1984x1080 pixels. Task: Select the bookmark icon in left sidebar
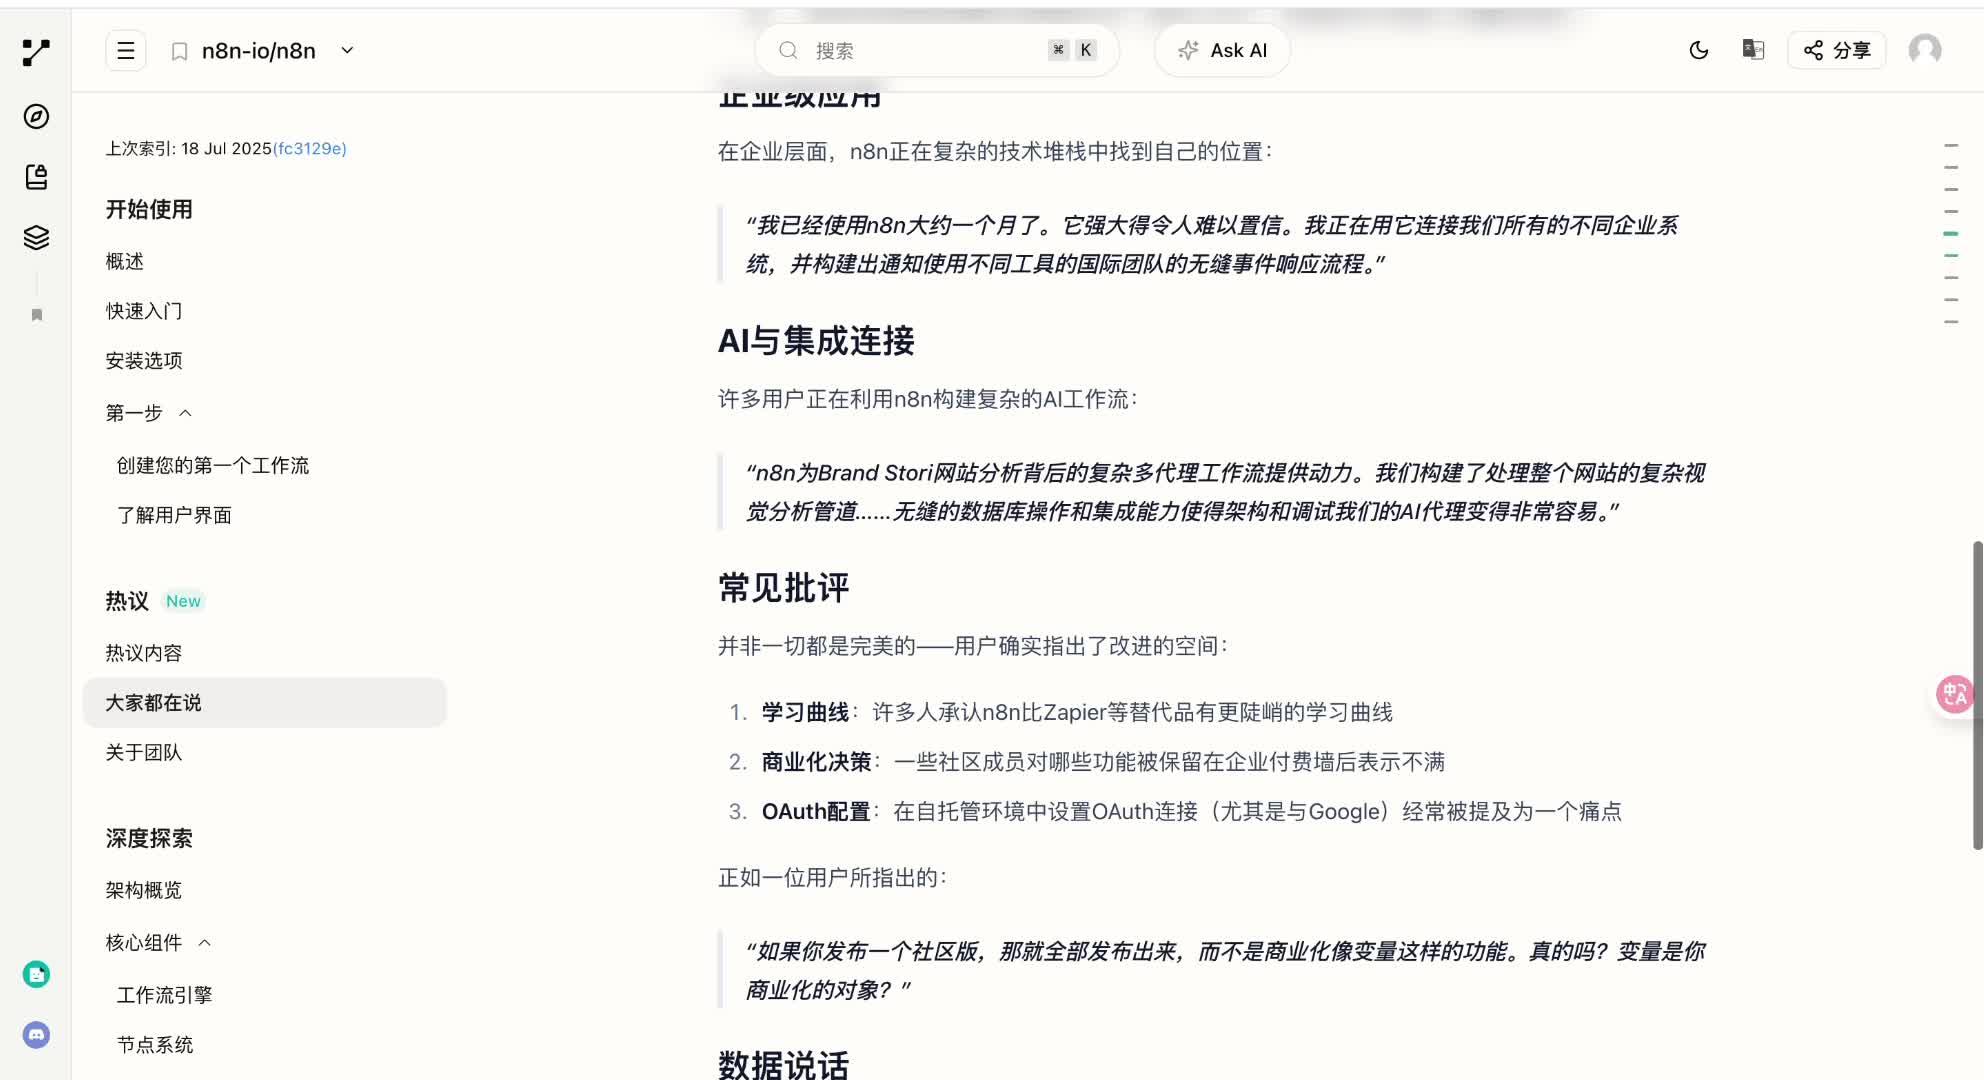pyautogui.click(x=36, y=314)
